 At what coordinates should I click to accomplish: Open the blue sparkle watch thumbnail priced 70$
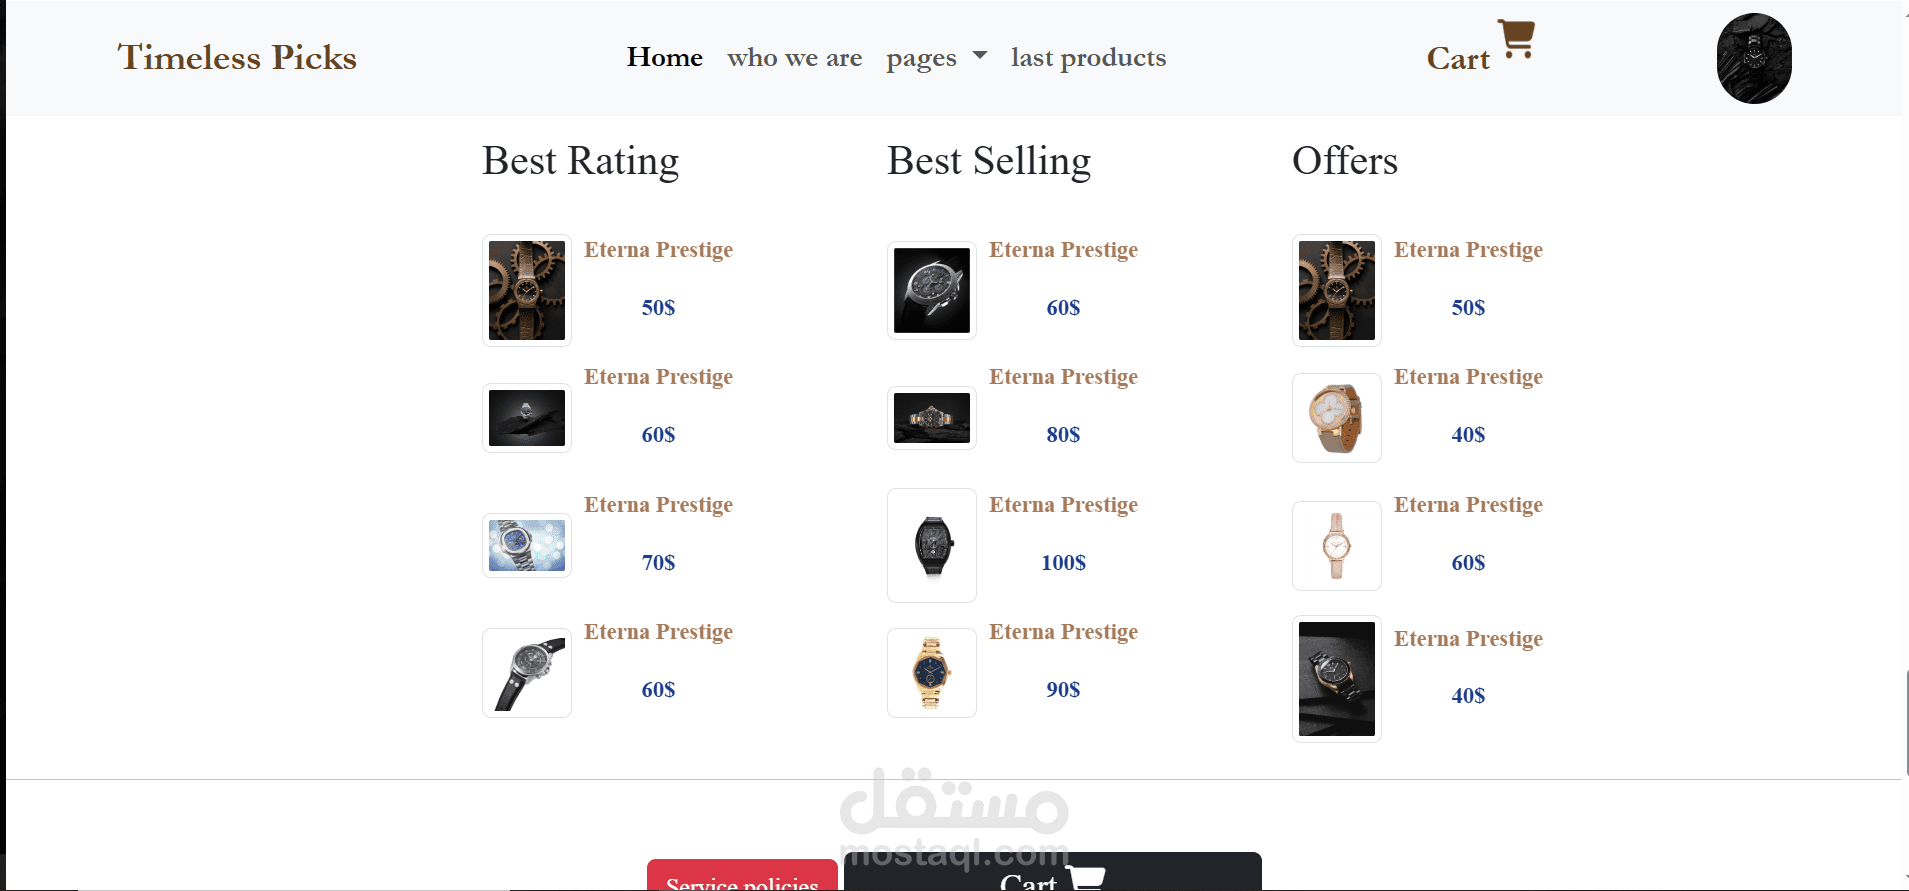pos(527,545)
